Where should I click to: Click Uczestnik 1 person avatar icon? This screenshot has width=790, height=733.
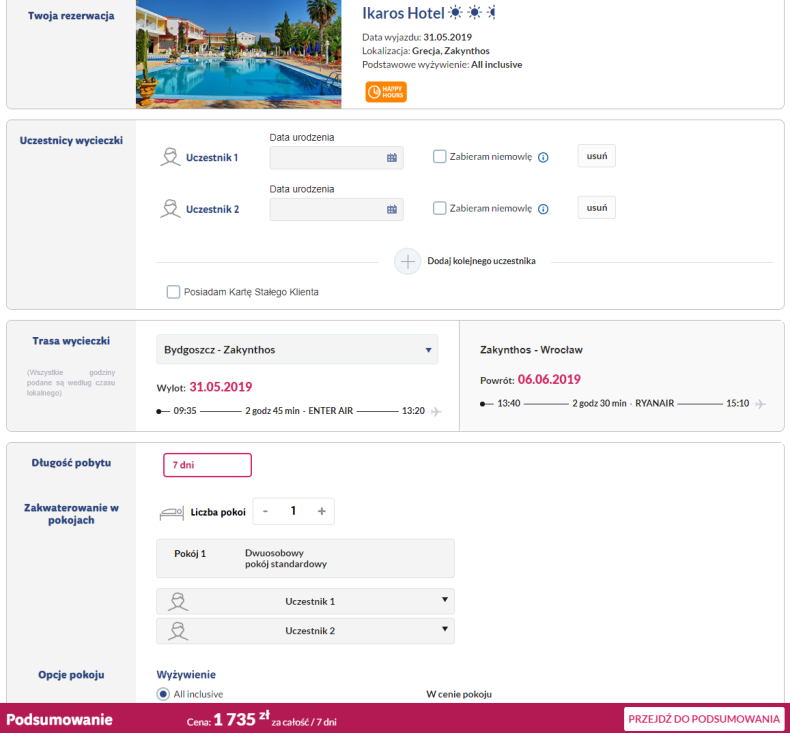(x=170, y=157)
